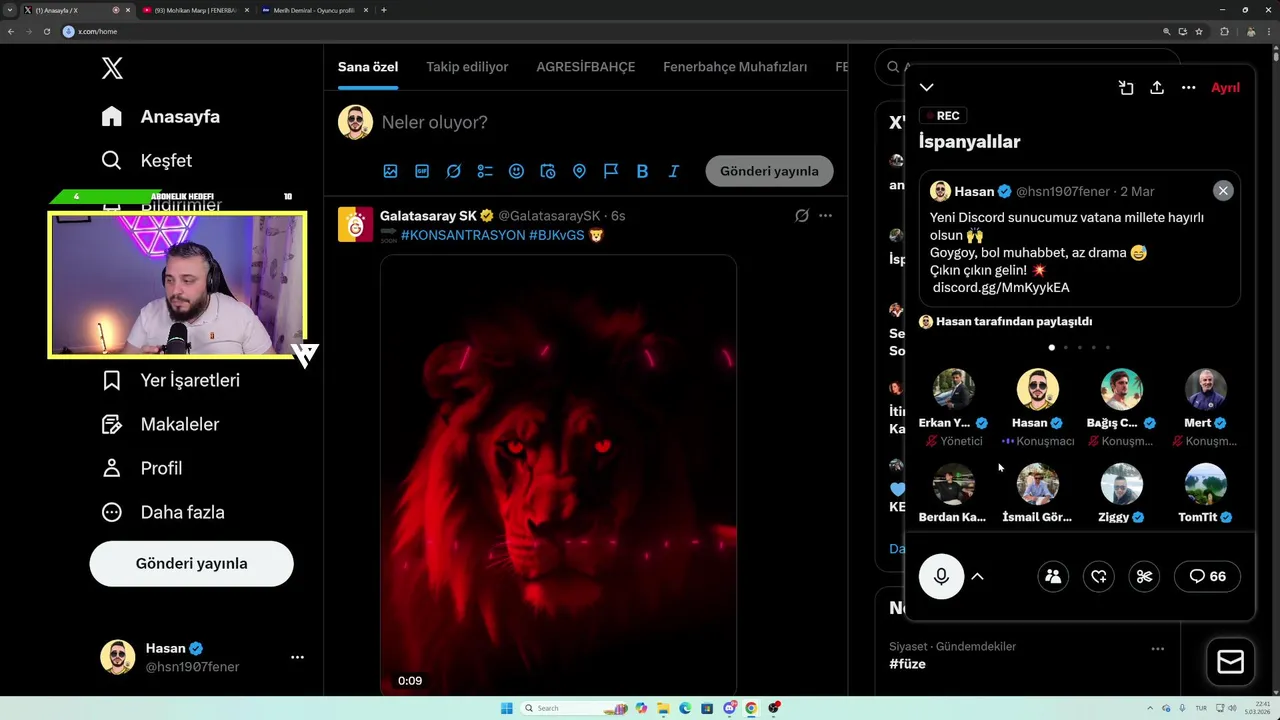Toggle bold text formatting
This screenshot has height=720, width=1280.
[642, 171]
